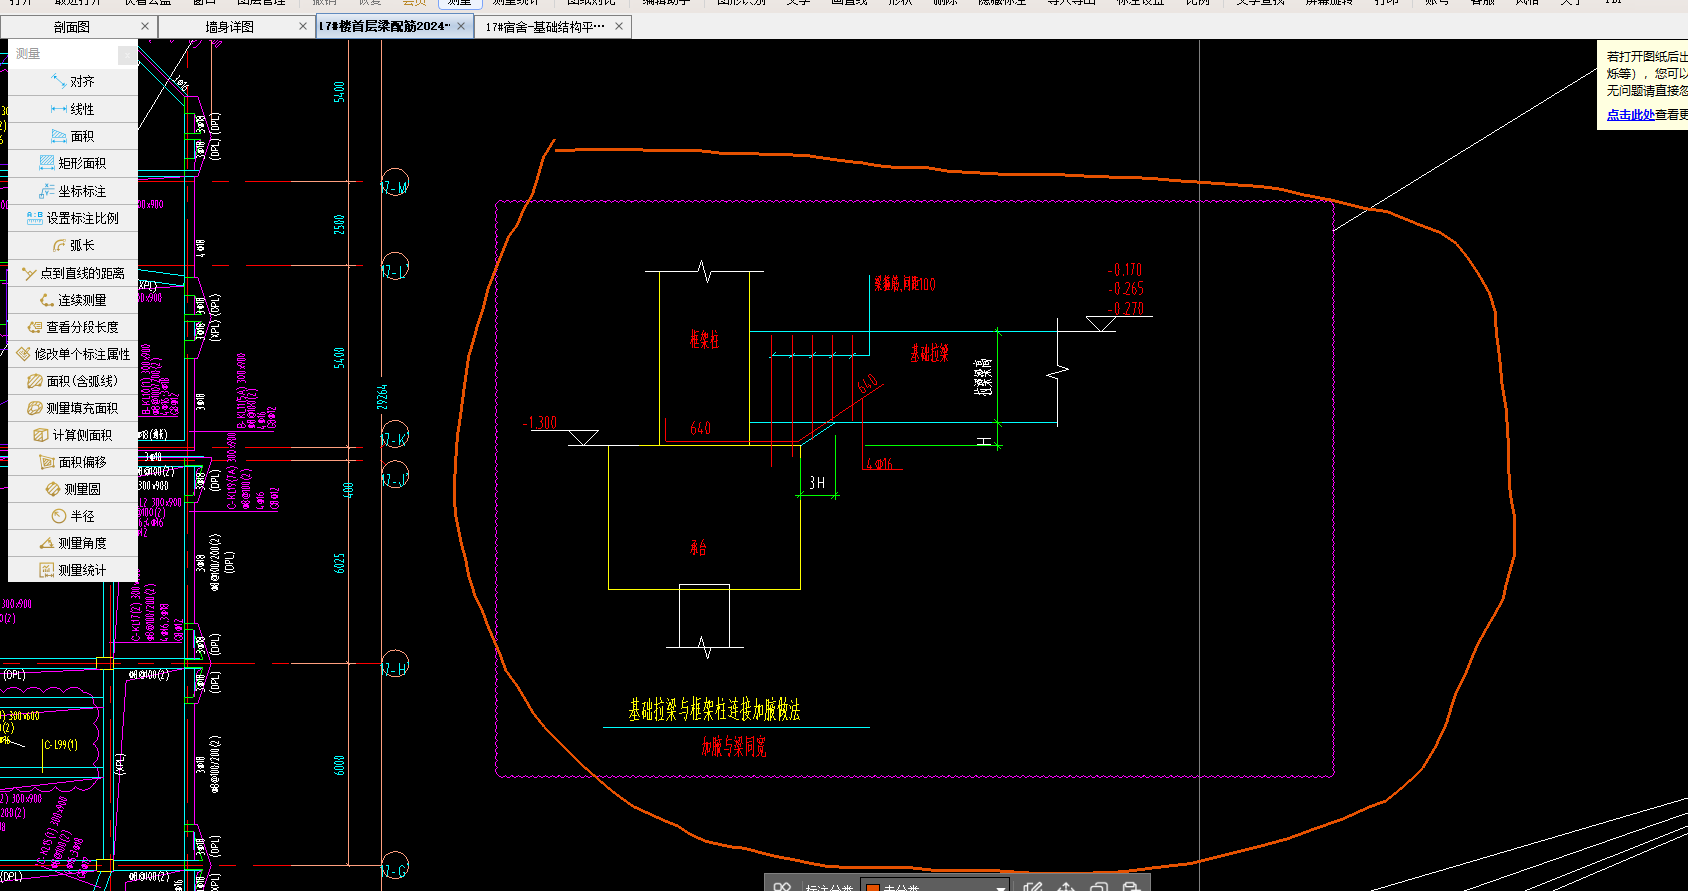This screenshot has width=1688, height=891.
Task: Open the 17#宿舍-基础结构平 tab
Action: click(x=544, y=27)
